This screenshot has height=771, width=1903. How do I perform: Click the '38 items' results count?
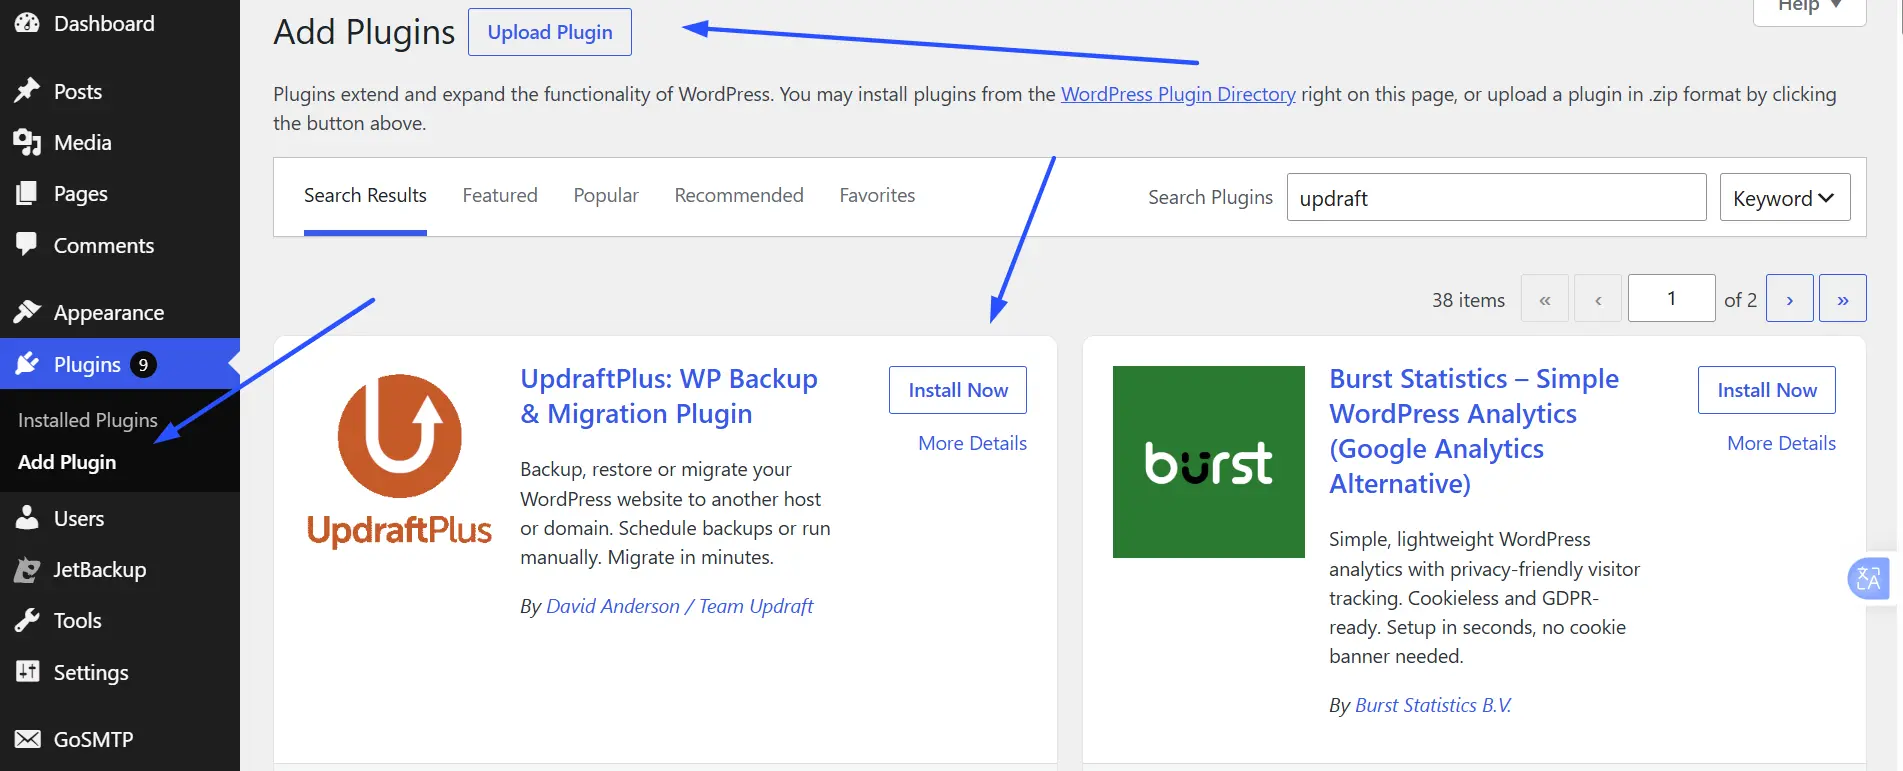pyautogui.click(x=1468, y=300)
